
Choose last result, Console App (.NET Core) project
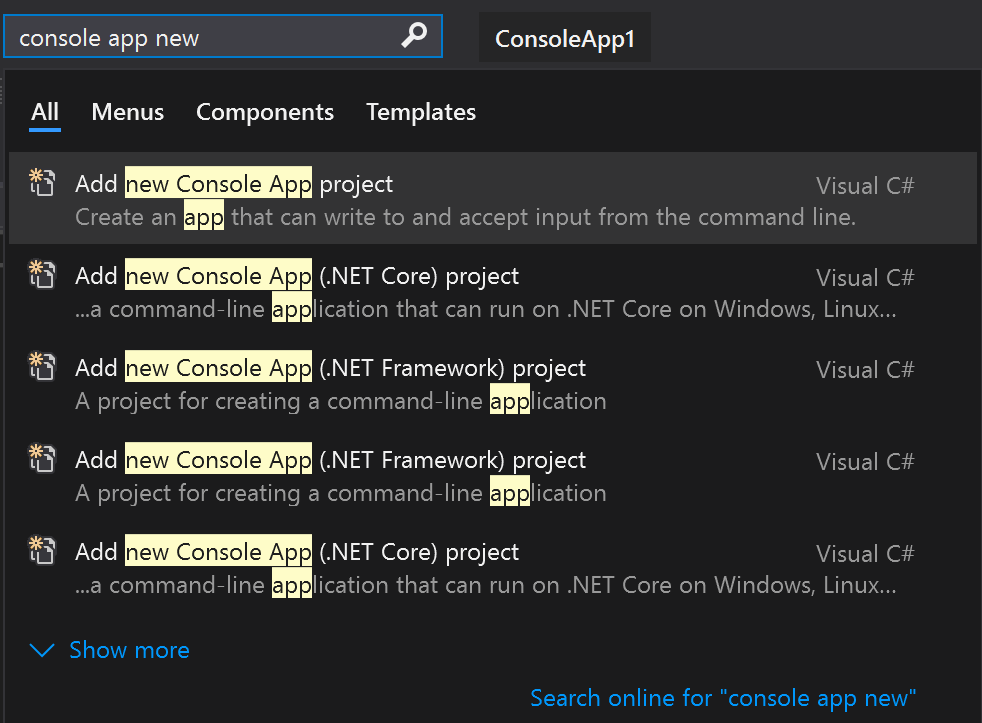[492, 566]
